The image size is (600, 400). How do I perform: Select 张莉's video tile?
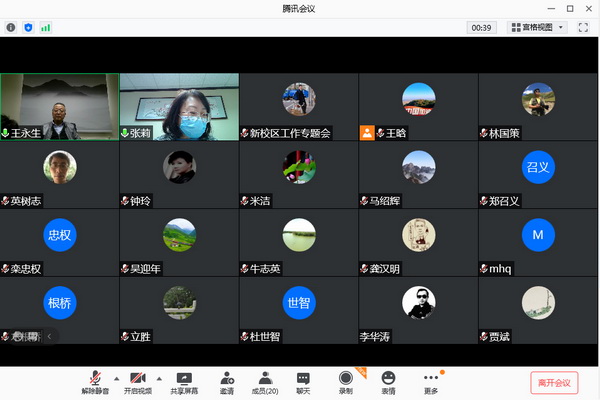[x=179, y=105]
